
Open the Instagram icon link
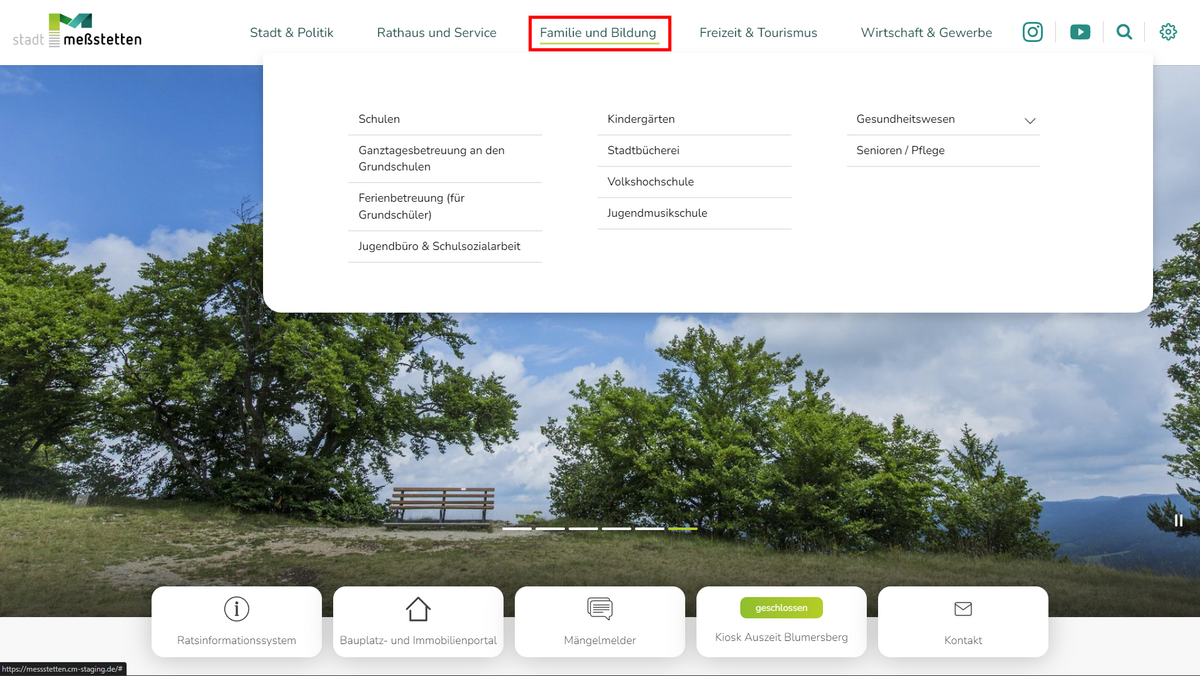point(1033,32)
